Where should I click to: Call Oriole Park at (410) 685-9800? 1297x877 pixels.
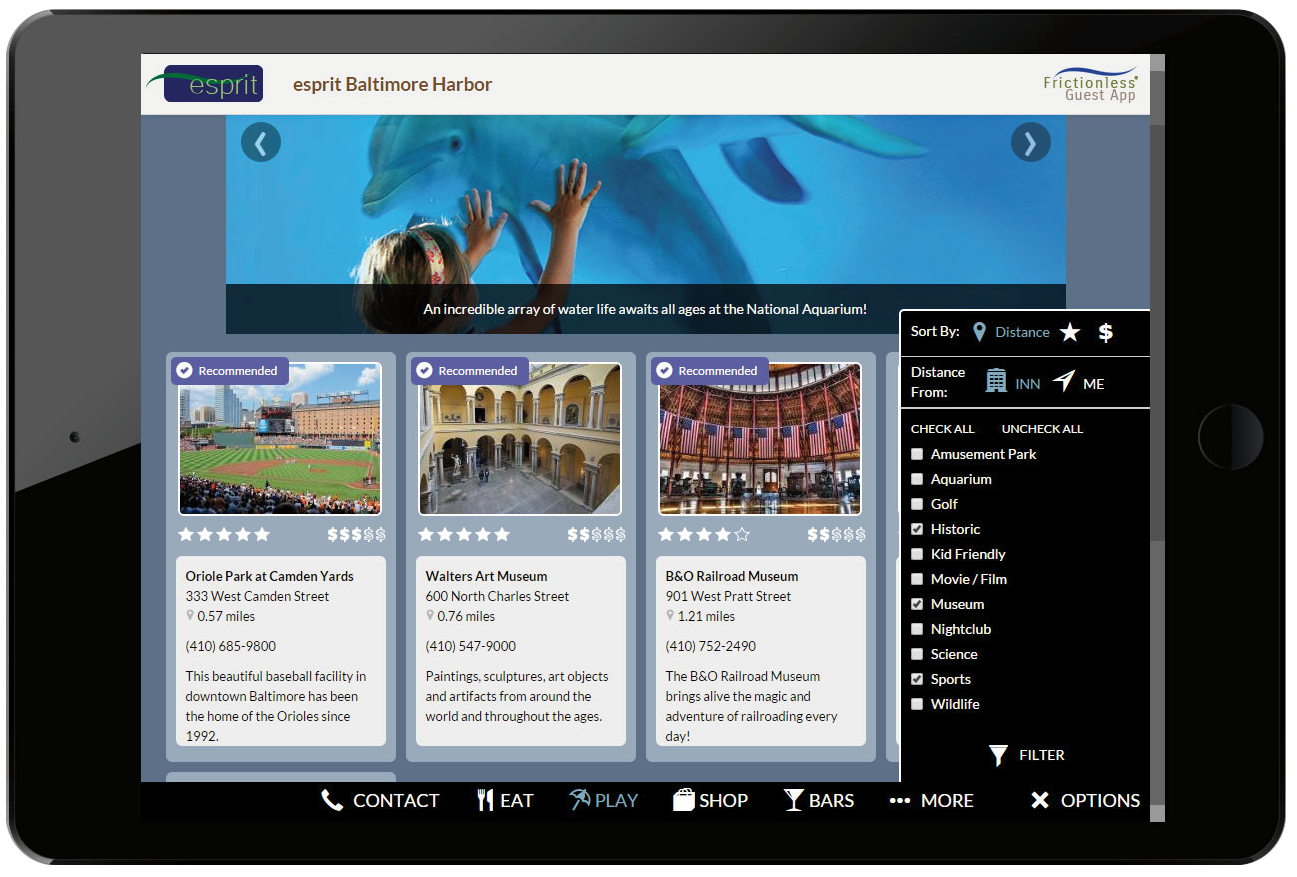231,646
